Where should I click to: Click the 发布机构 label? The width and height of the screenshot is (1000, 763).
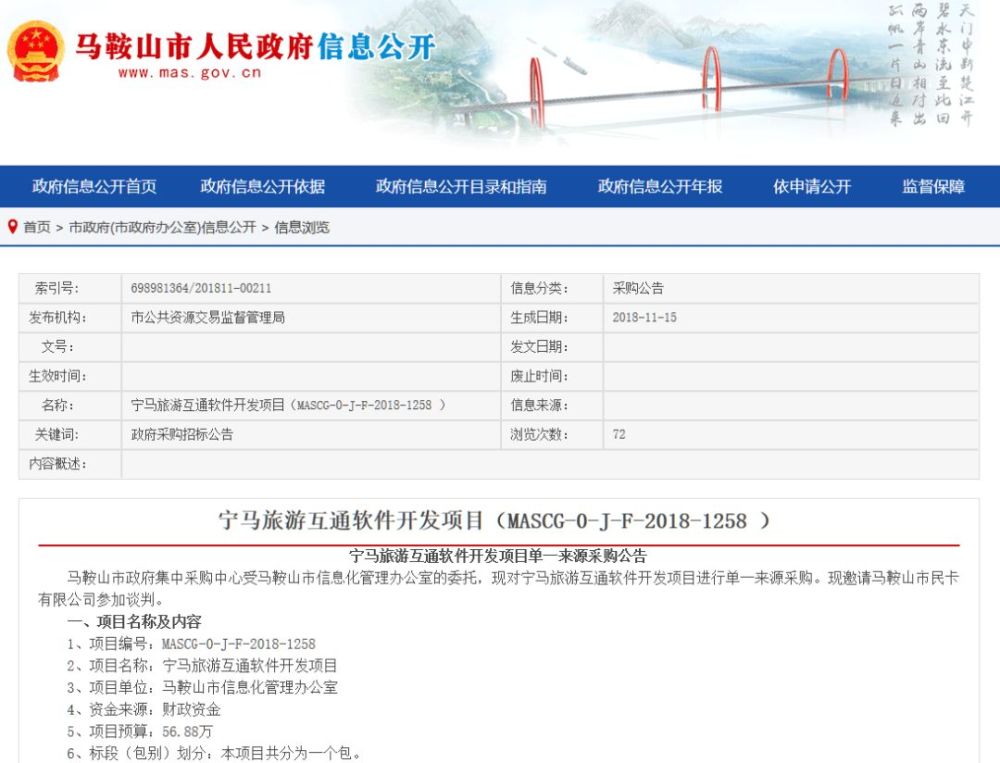point(57,317)
